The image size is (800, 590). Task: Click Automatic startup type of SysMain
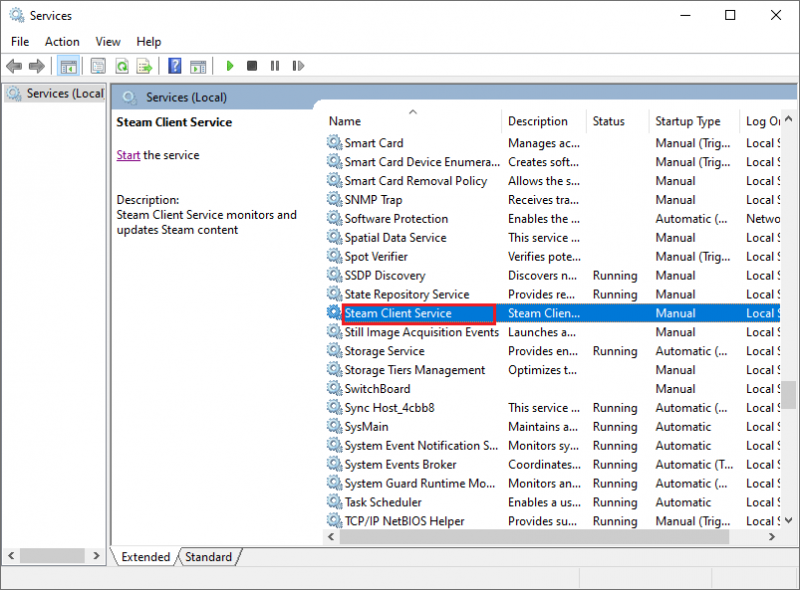click(x=683, y=426)
